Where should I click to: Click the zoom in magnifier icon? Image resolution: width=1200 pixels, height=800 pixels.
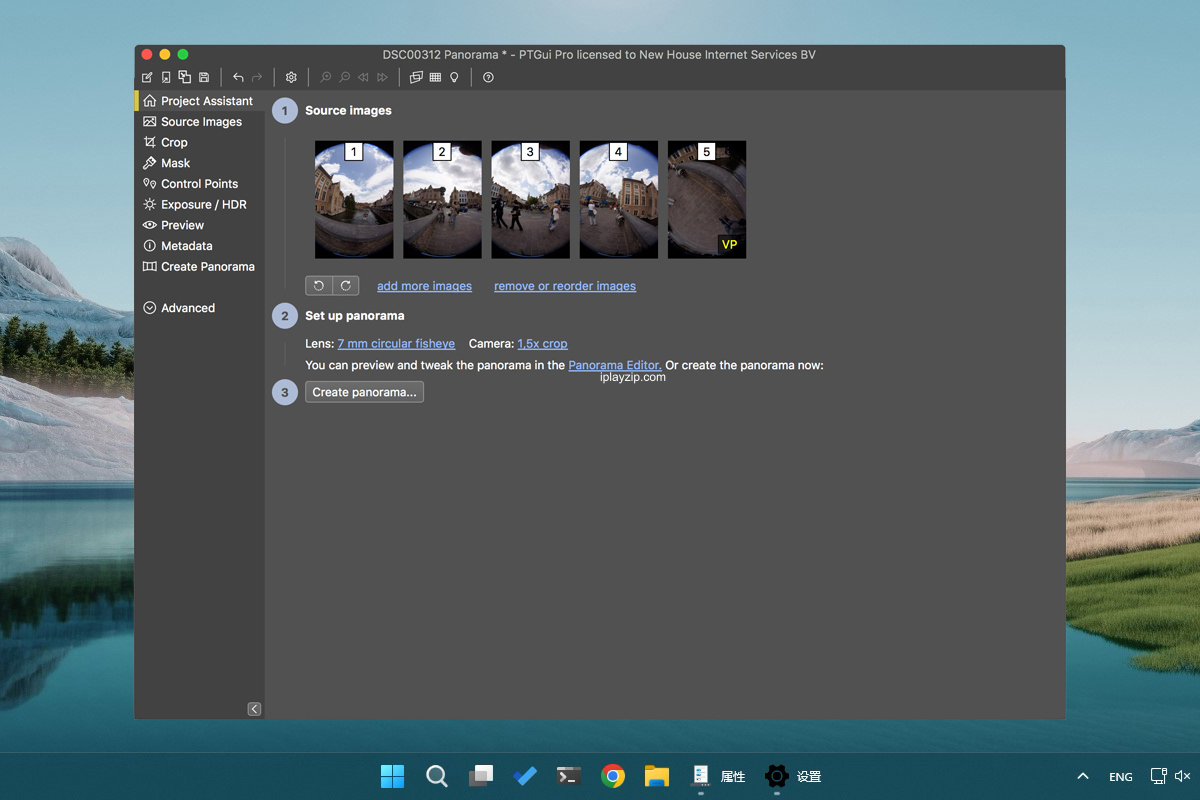pyautogui.click(x=326, y=77)
